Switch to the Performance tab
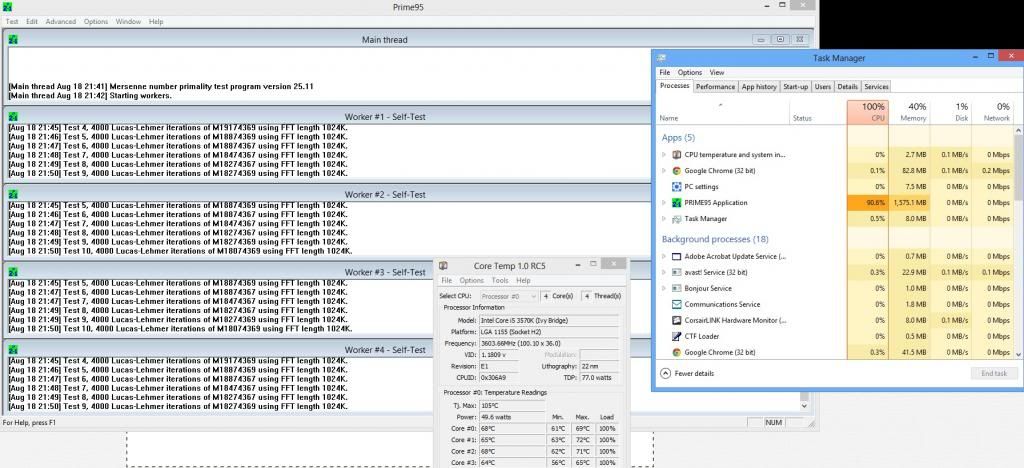Image resolution: width=1024 pixels, height=468 pixels. point(715,87)
